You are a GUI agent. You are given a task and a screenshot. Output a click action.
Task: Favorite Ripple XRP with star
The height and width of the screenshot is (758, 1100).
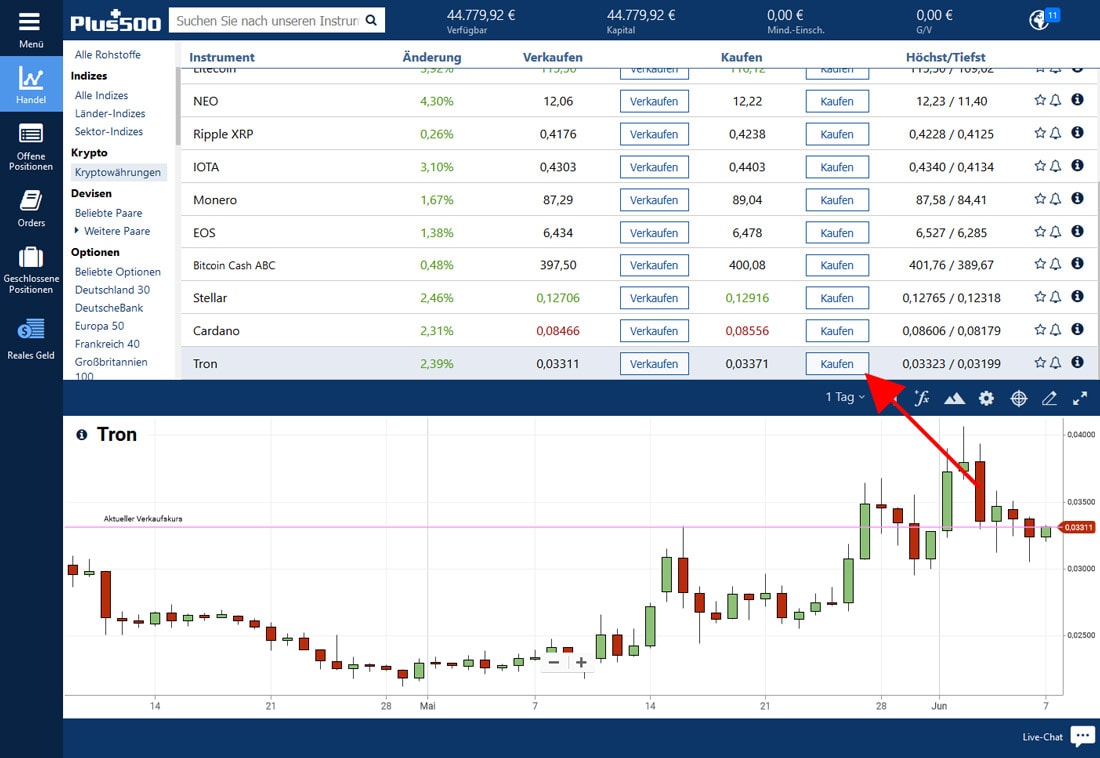(x=1040, y=133)
